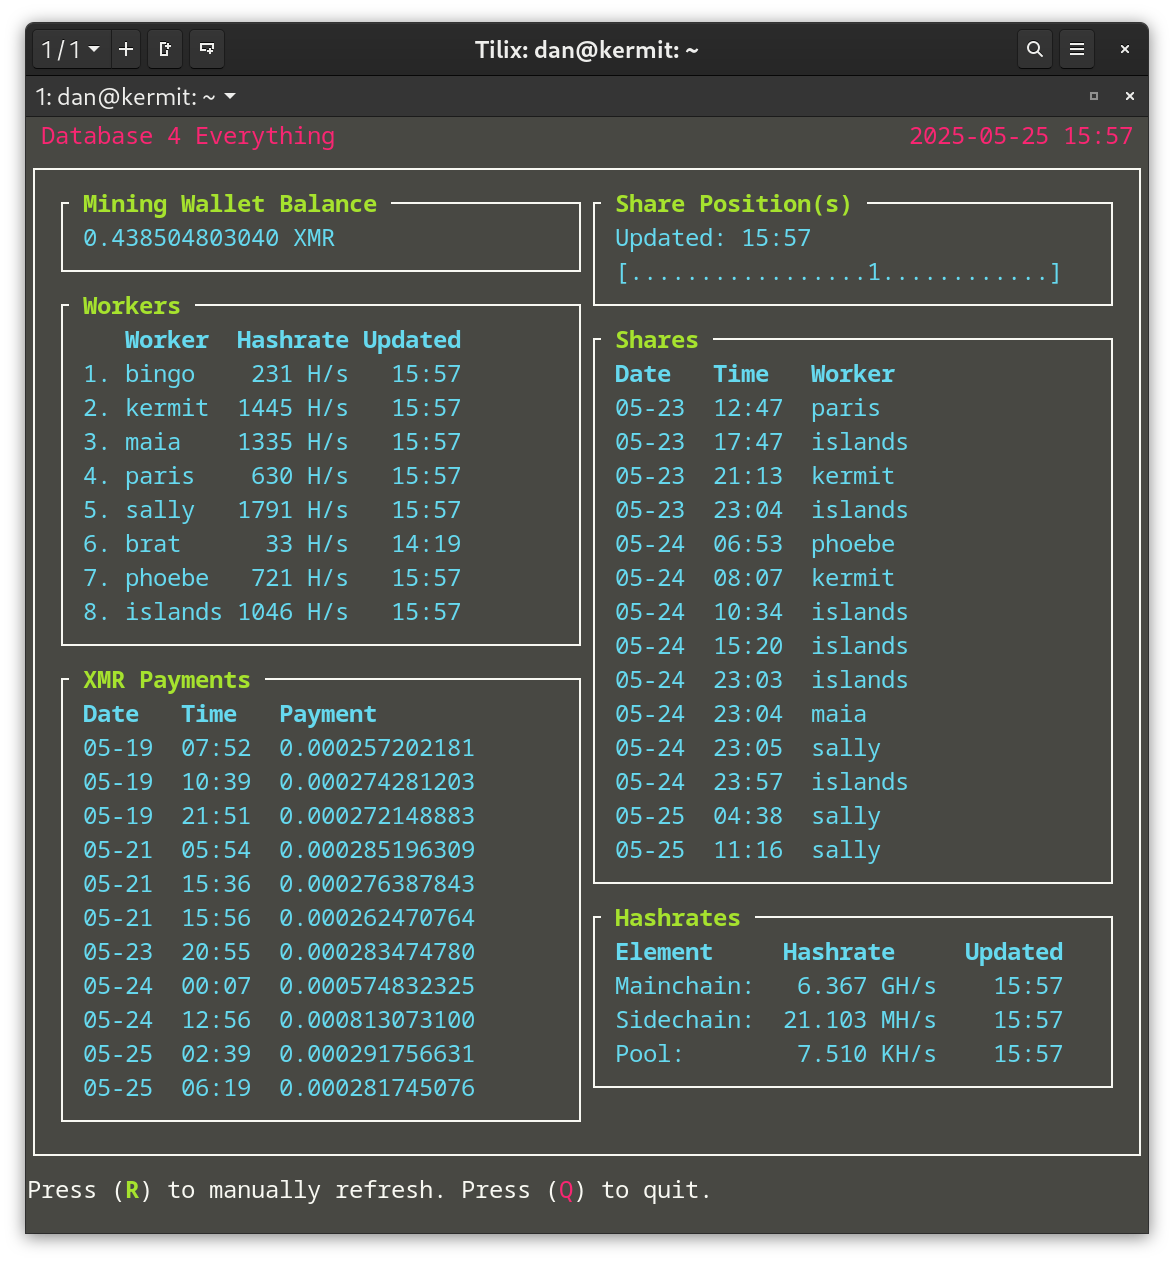1174x1262 pixels.
Task: Open the Tilix search icon
Action: click(1035, 49)
